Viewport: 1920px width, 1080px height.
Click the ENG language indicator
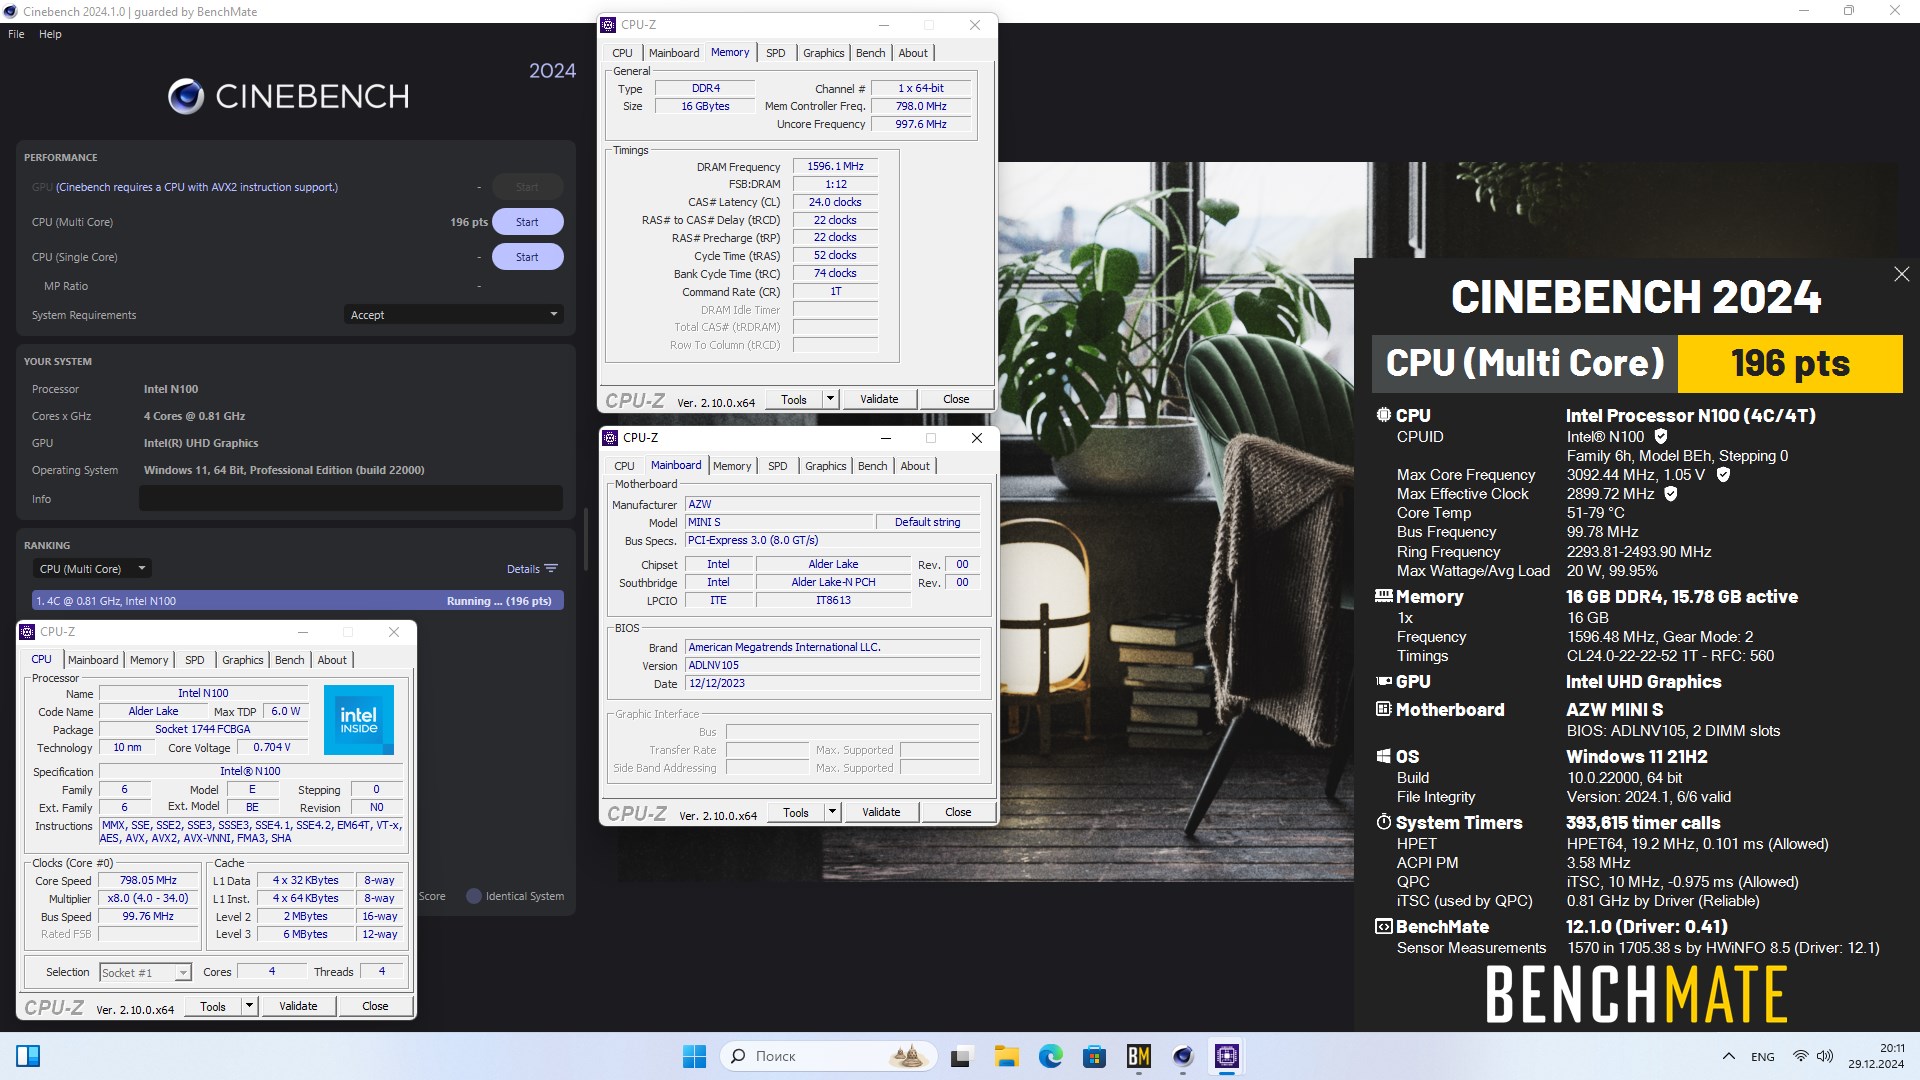tap(1763, 1056)
